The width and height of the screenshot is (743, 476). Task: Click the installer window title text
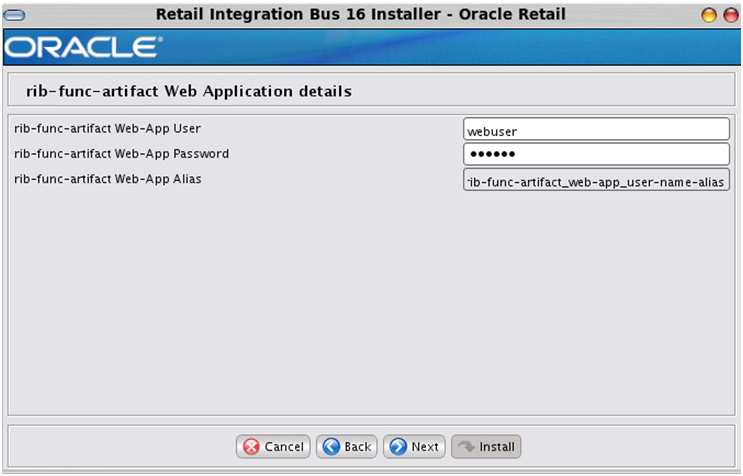point(361,14)
